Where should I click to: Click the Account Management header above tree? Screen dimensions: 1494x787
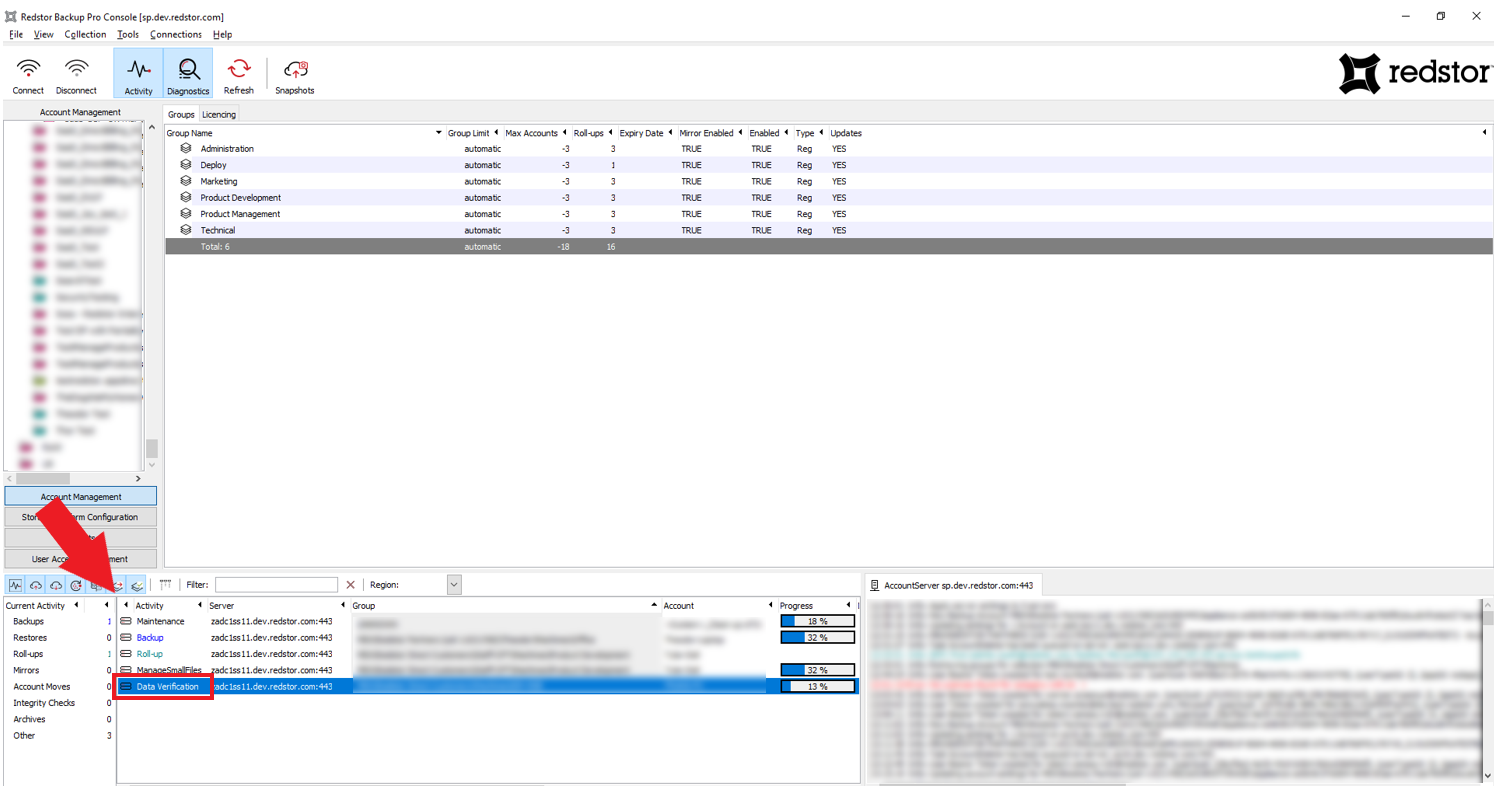point(81,112)
